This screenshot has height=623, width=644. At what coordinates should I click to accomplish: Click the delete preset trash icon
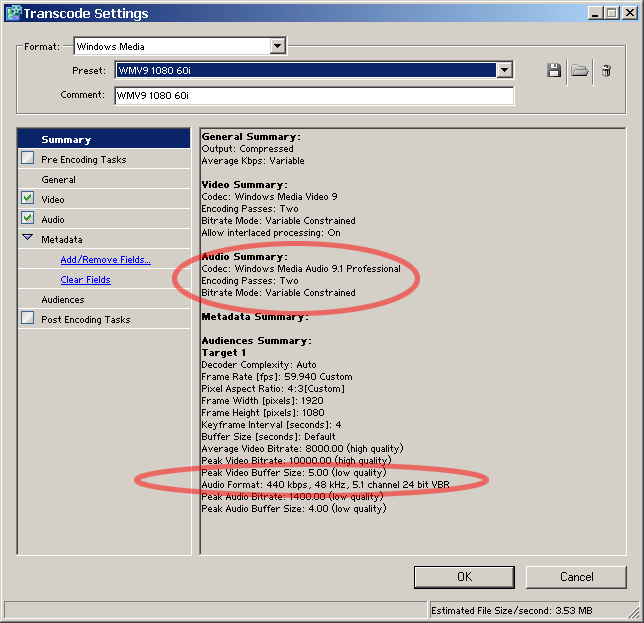pyautogui.click(x=606, y=71)
